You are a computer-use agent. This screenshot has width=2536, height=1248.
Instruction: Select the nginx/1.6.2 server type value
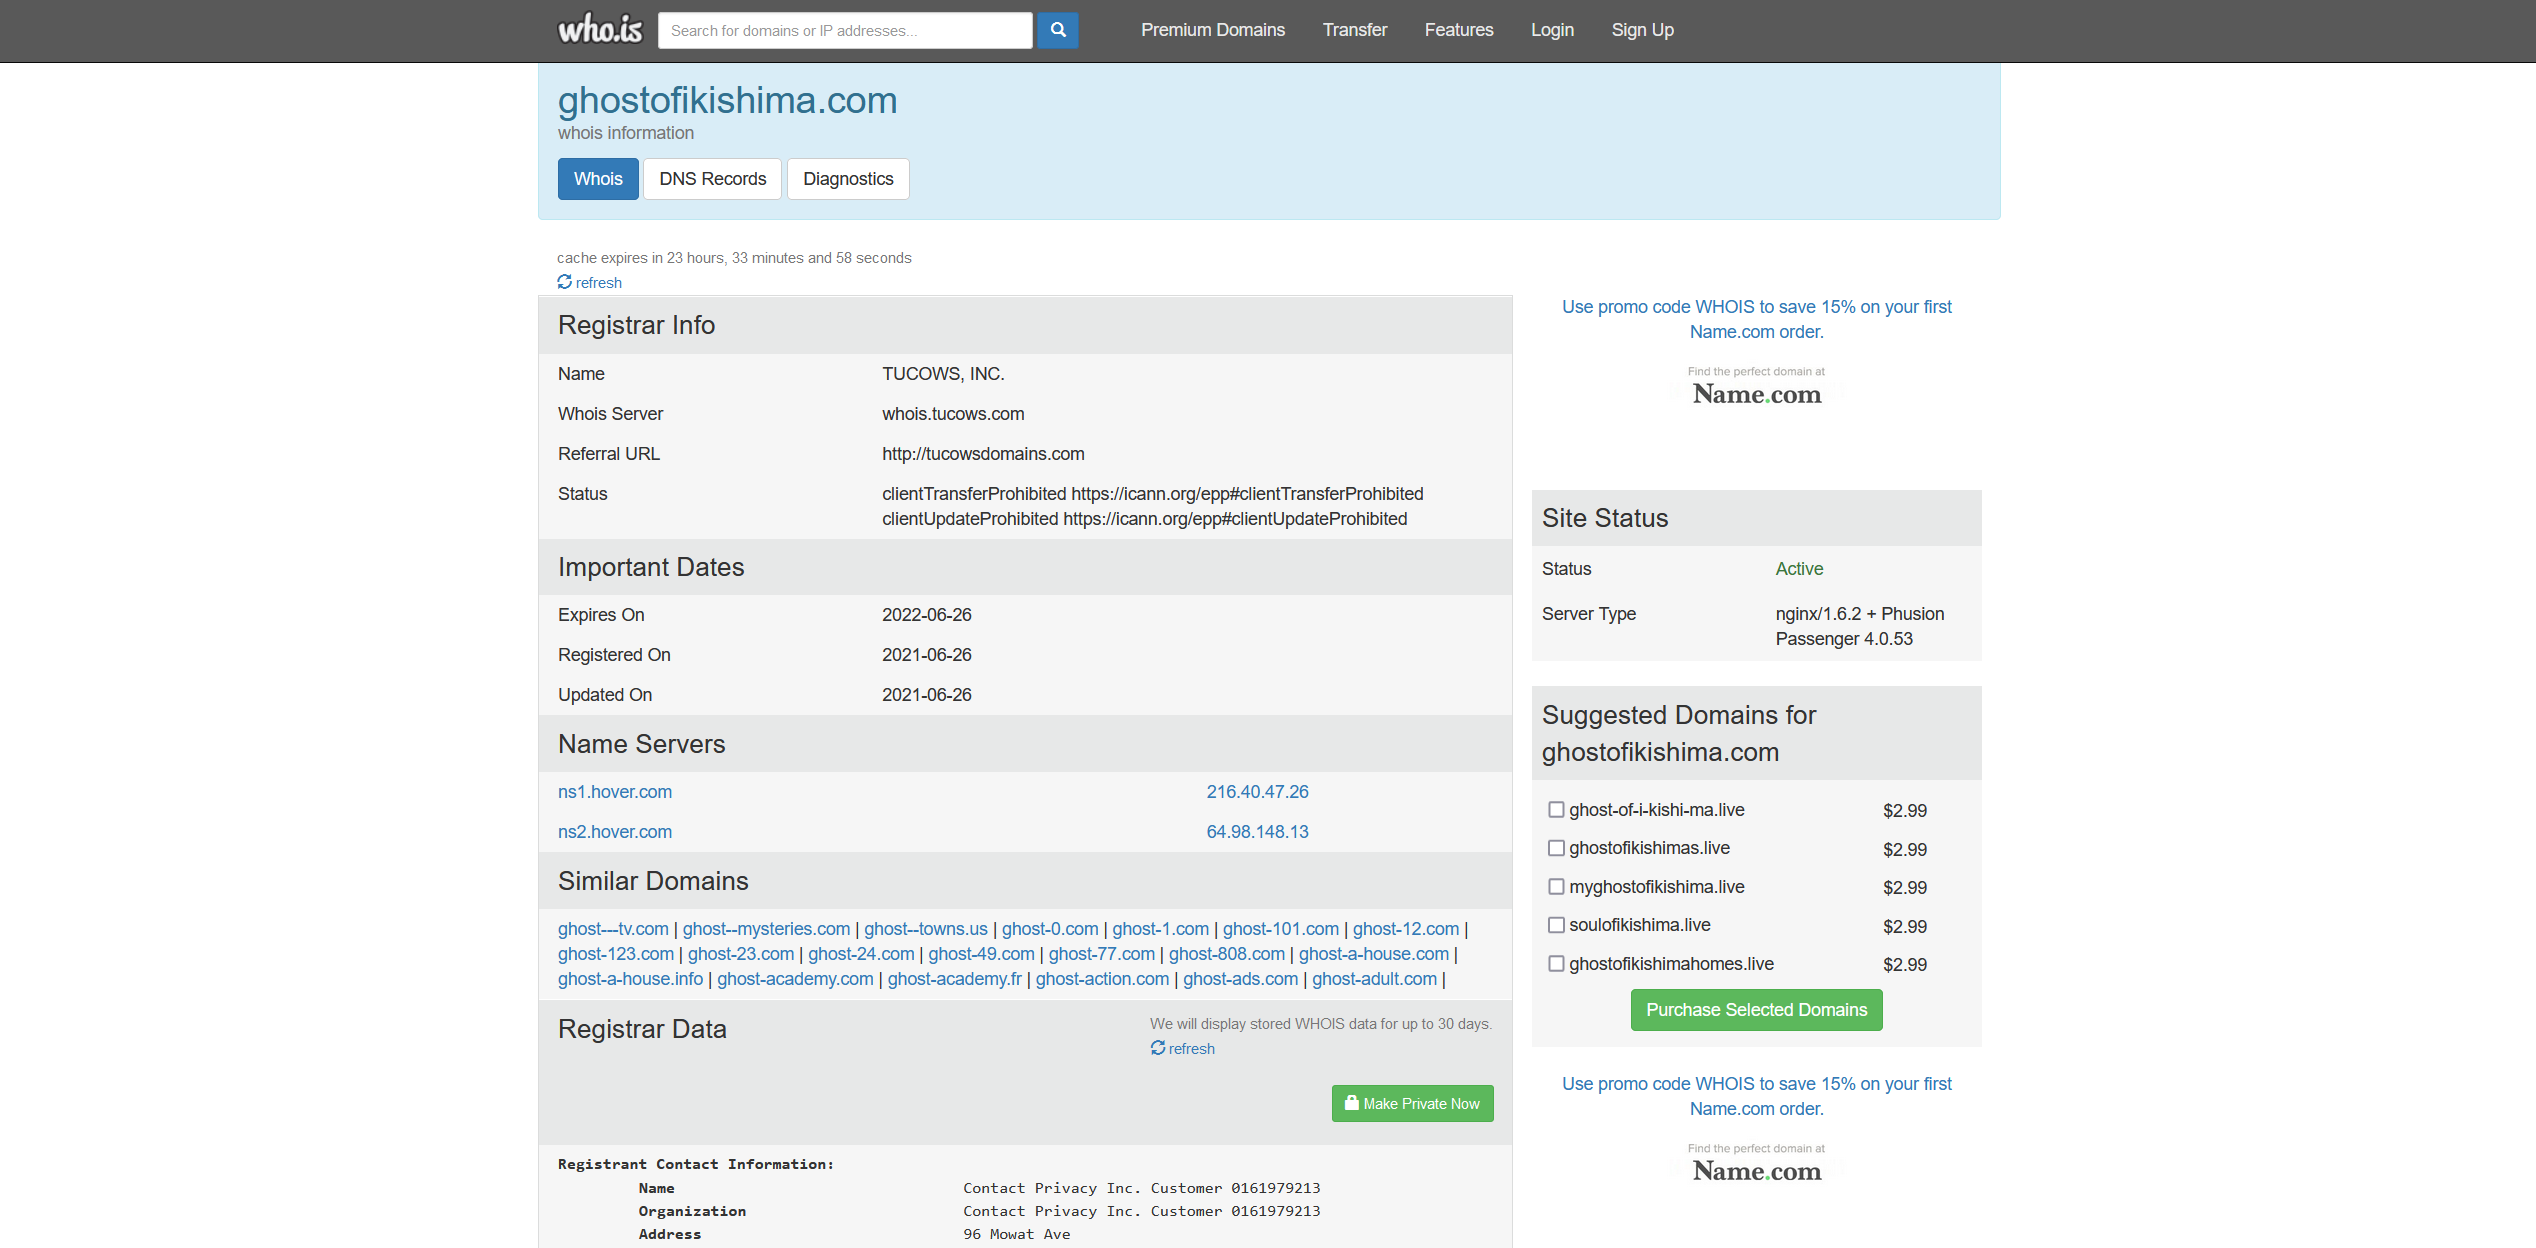(1860, 626)
